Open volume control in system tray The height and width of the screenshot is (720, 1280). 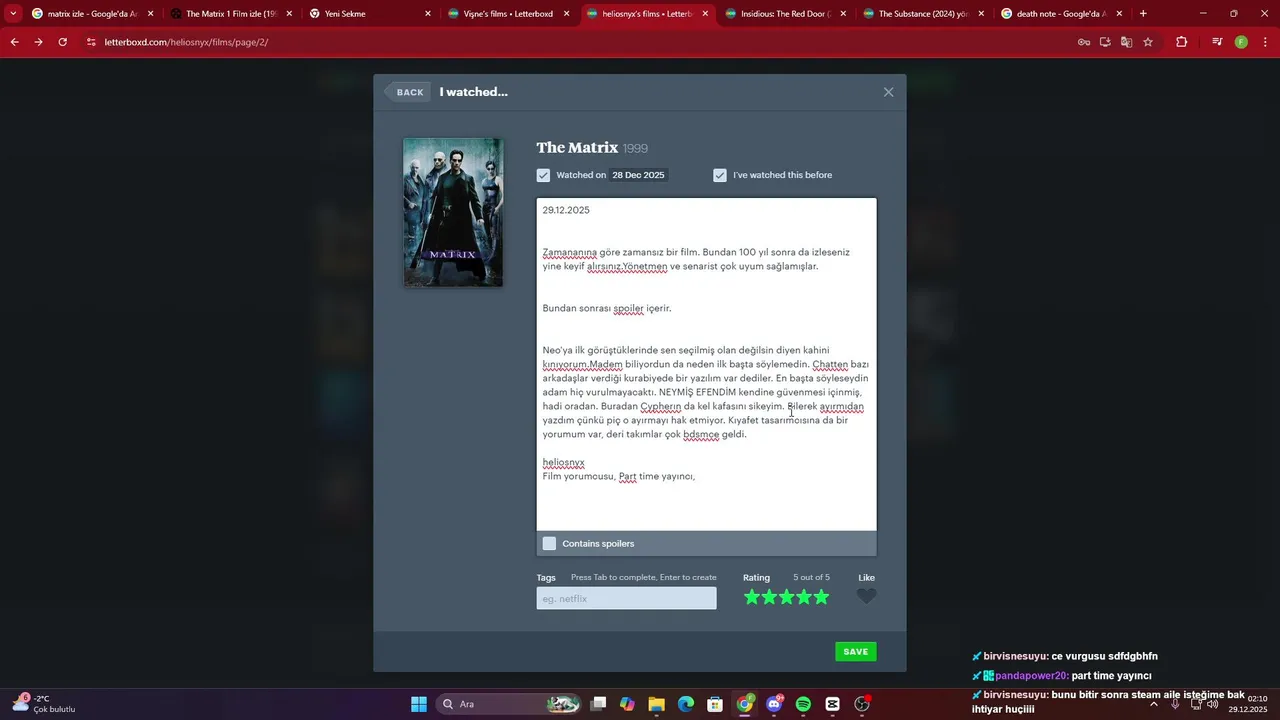[1213, 704]
